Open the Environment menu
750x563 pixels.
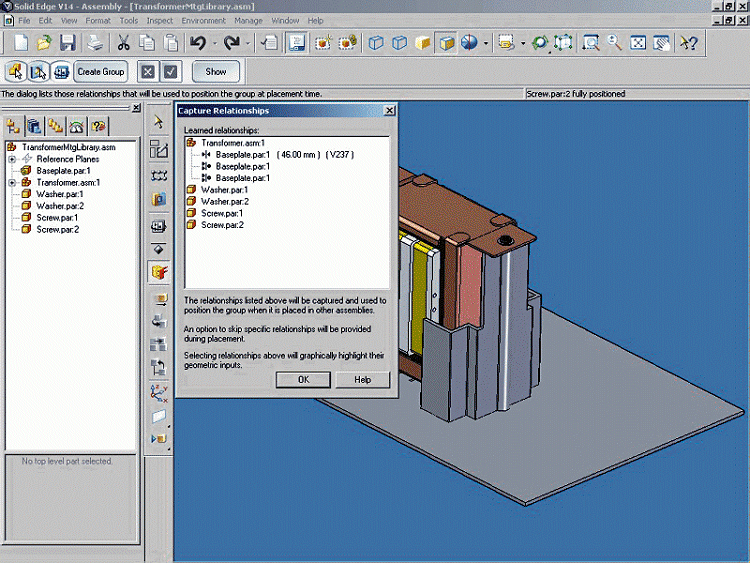pos(203,21)
